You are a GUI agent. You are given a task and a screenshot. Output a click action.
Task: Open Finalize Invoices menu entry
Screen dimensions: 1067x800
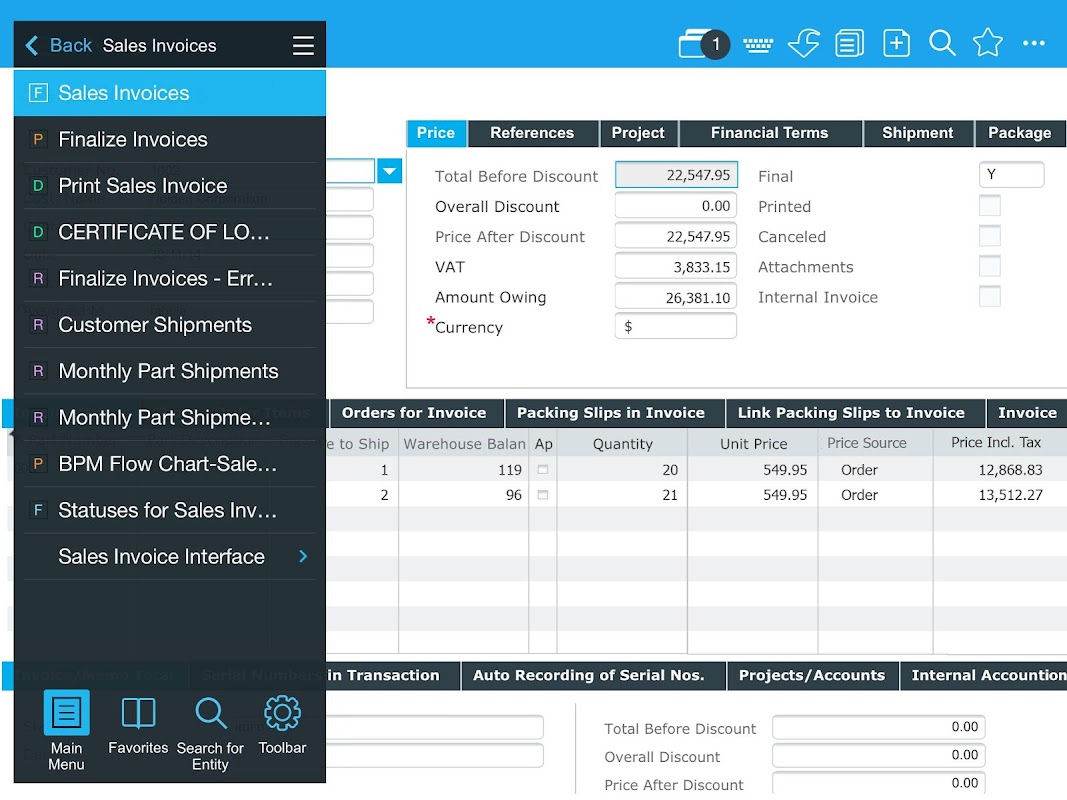[x=133, y=140]
